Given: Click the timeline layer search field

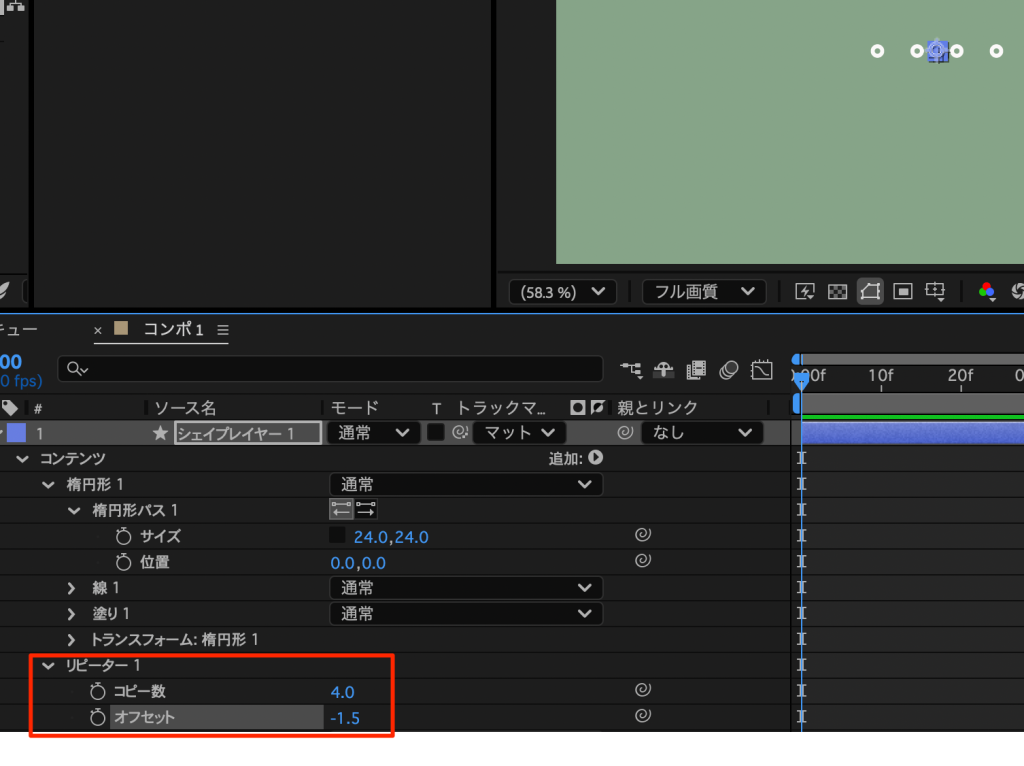Looking at the screenshot, I should click(330, 370).
